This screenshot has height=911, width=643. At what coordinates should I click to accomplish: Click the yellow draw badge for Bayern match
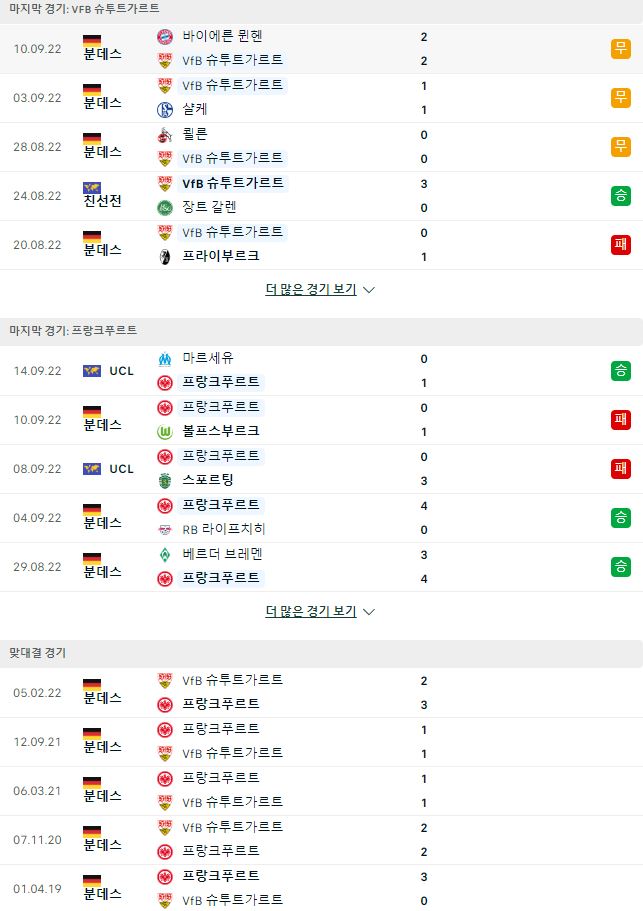tap(620, 48)
